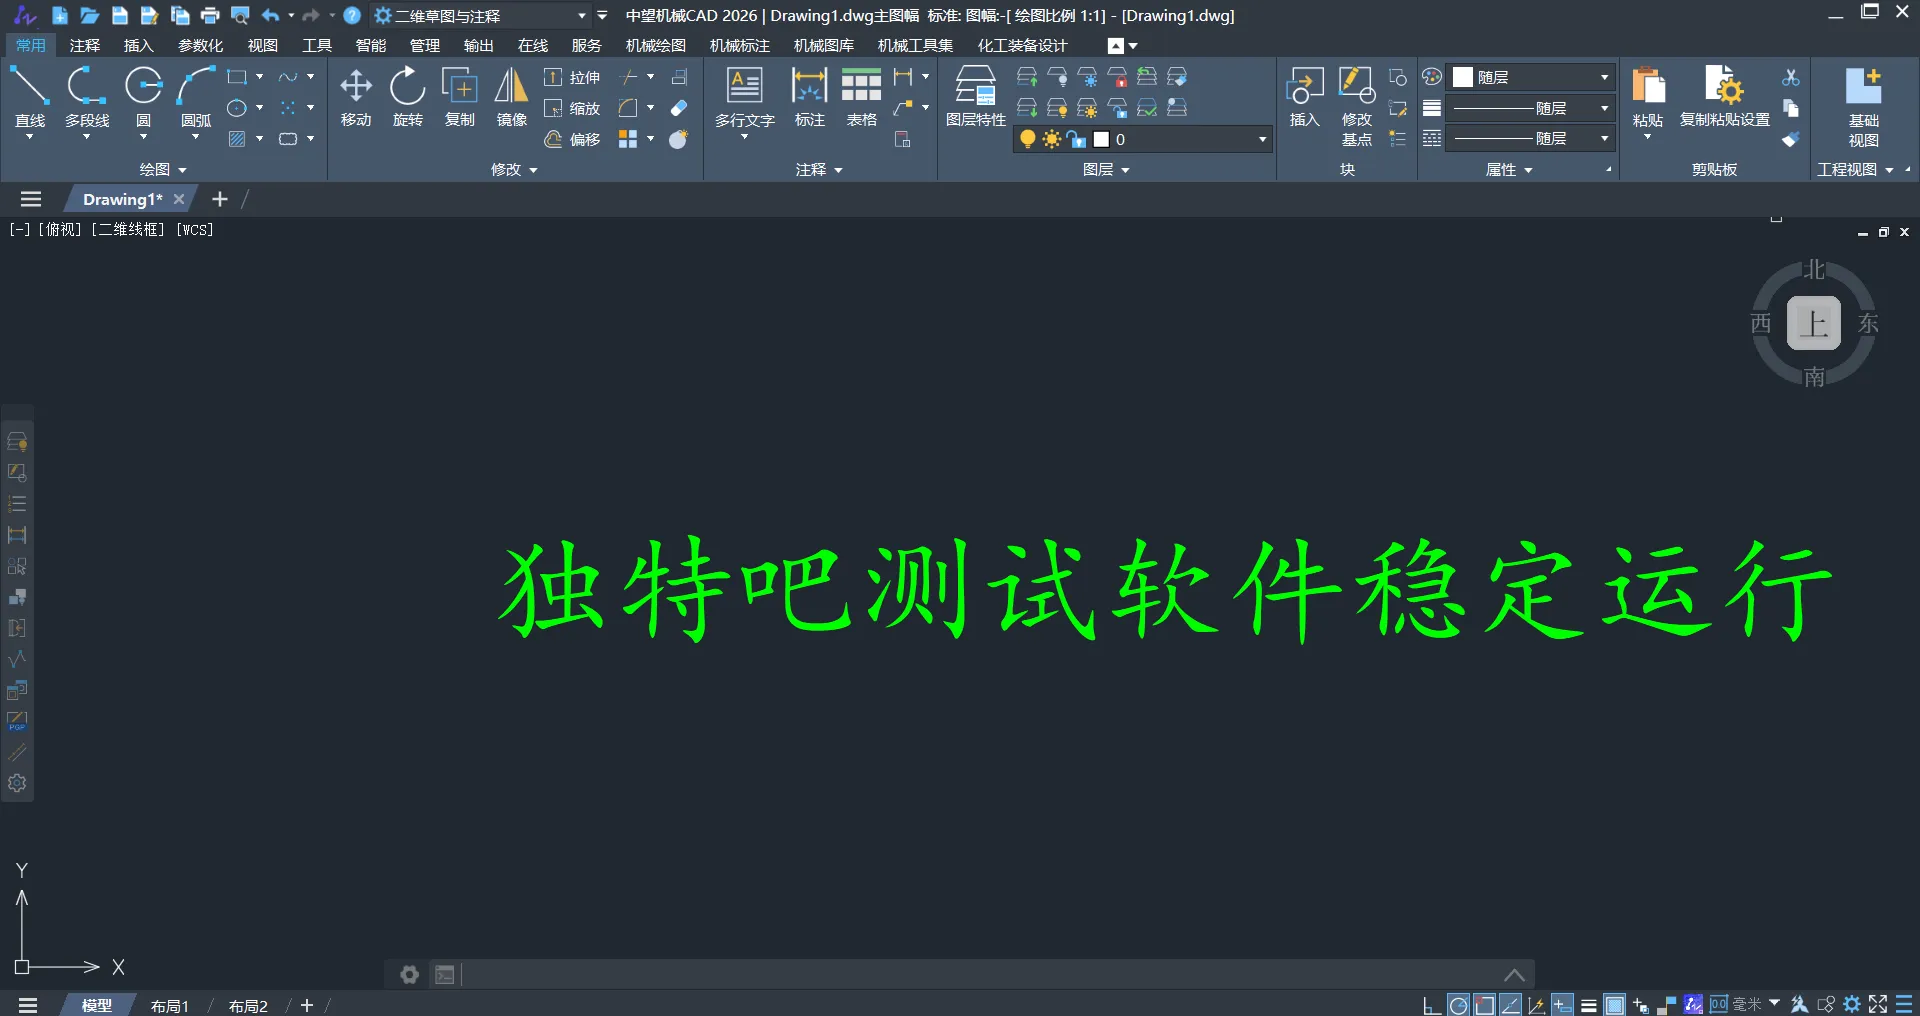
Task: Switch to the 布局1 layout tab
Action: (x=169, y=1005)
